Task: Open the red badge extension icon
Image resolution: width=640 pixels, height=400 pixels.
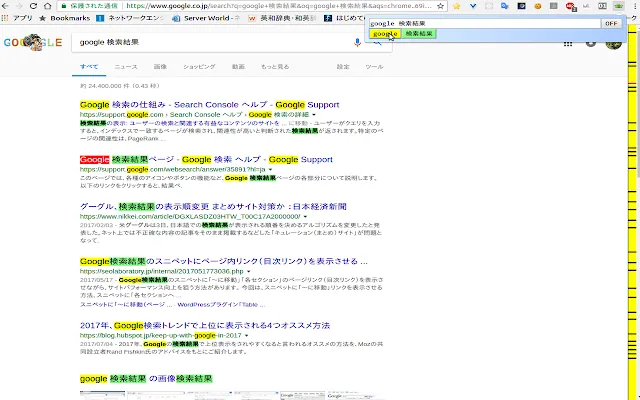Action: [x=571, y=6]
